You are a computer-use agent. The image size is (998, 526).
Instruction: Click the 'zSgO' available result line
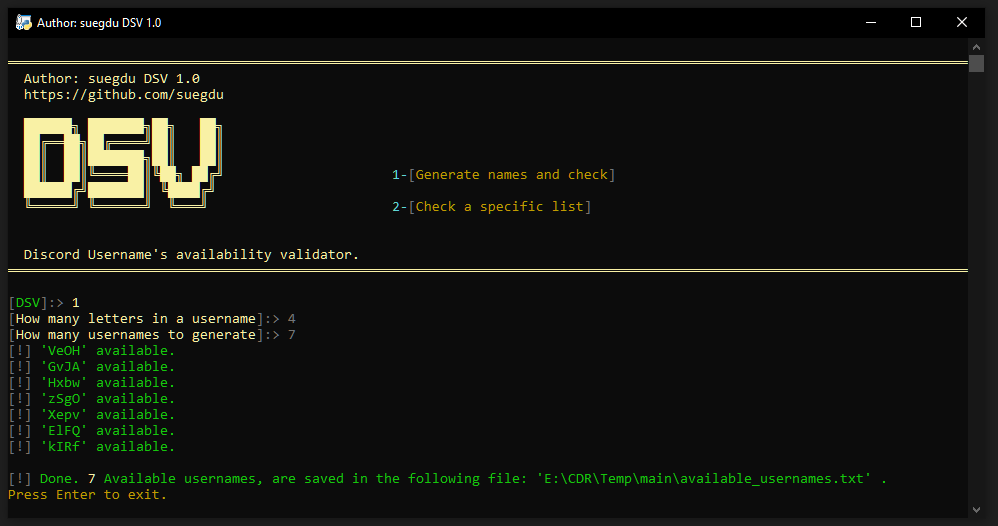pos(92,399)
